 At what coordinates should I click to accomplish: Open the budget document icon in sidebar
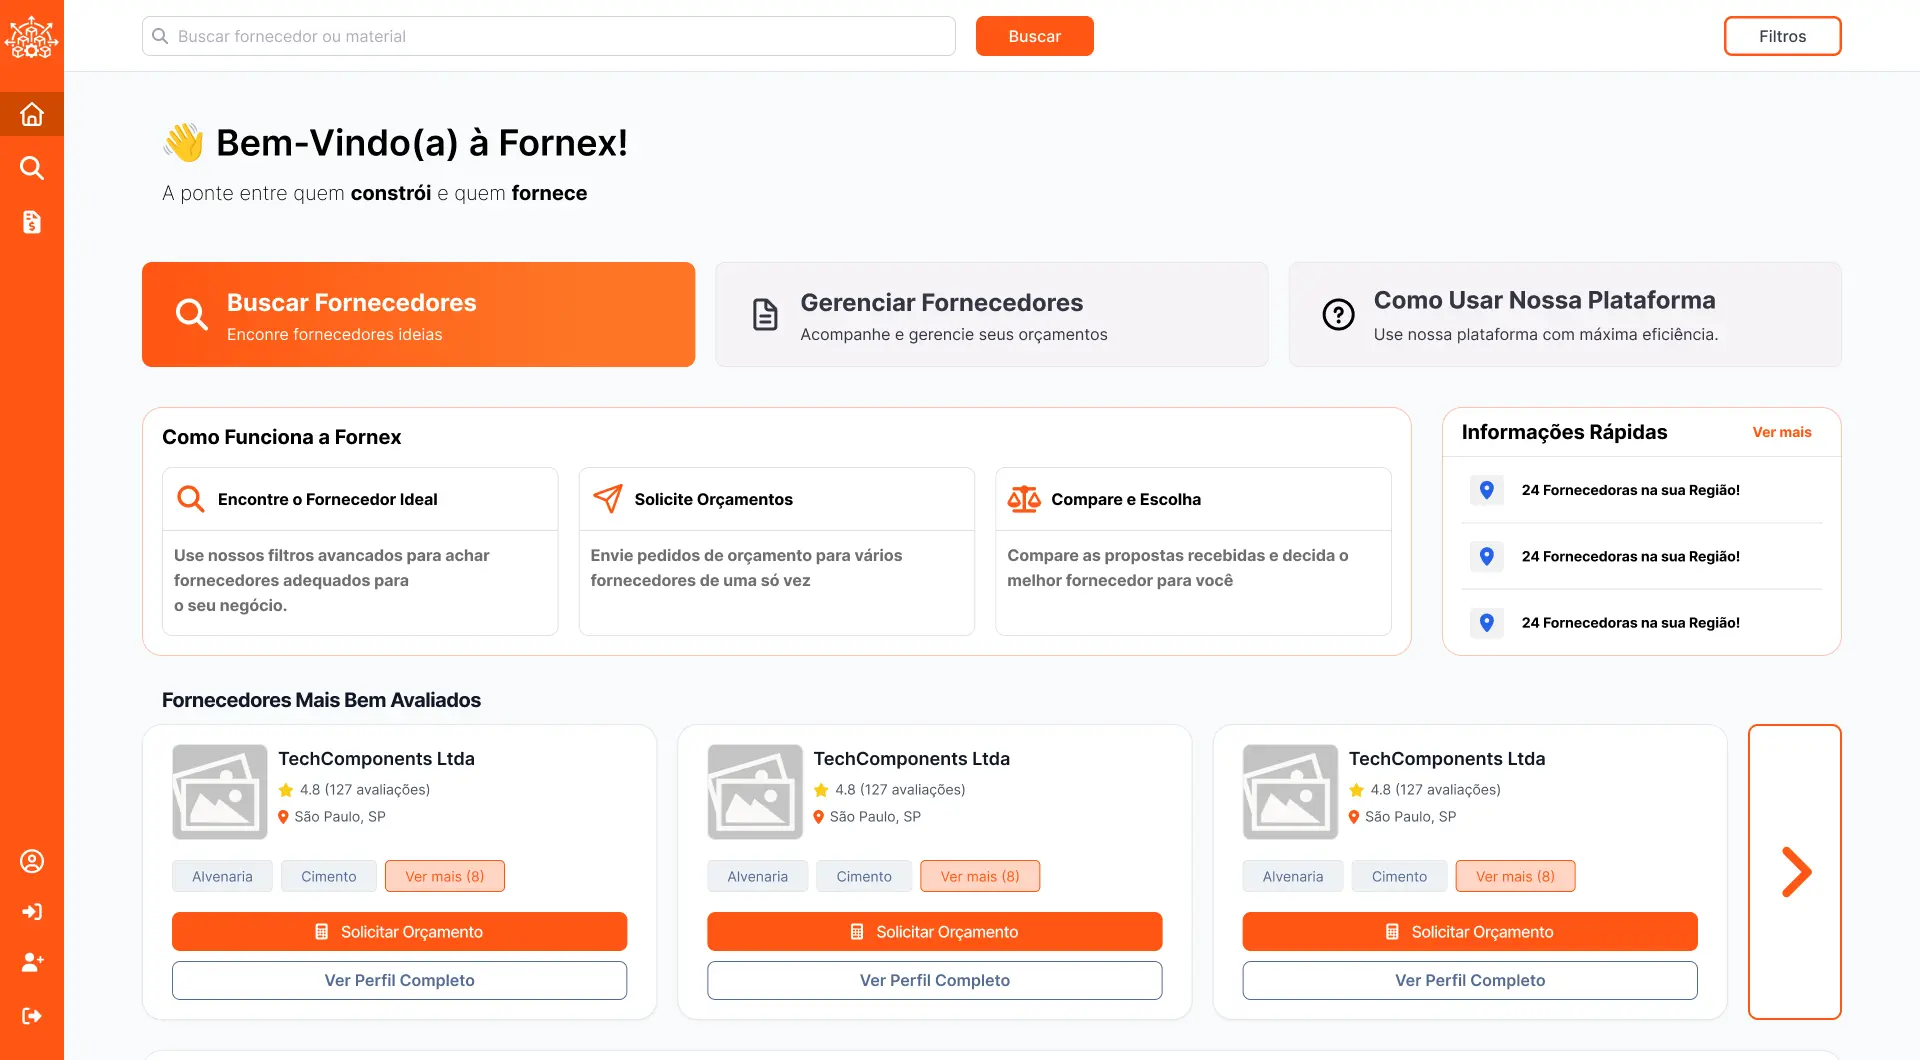point(32,222)
